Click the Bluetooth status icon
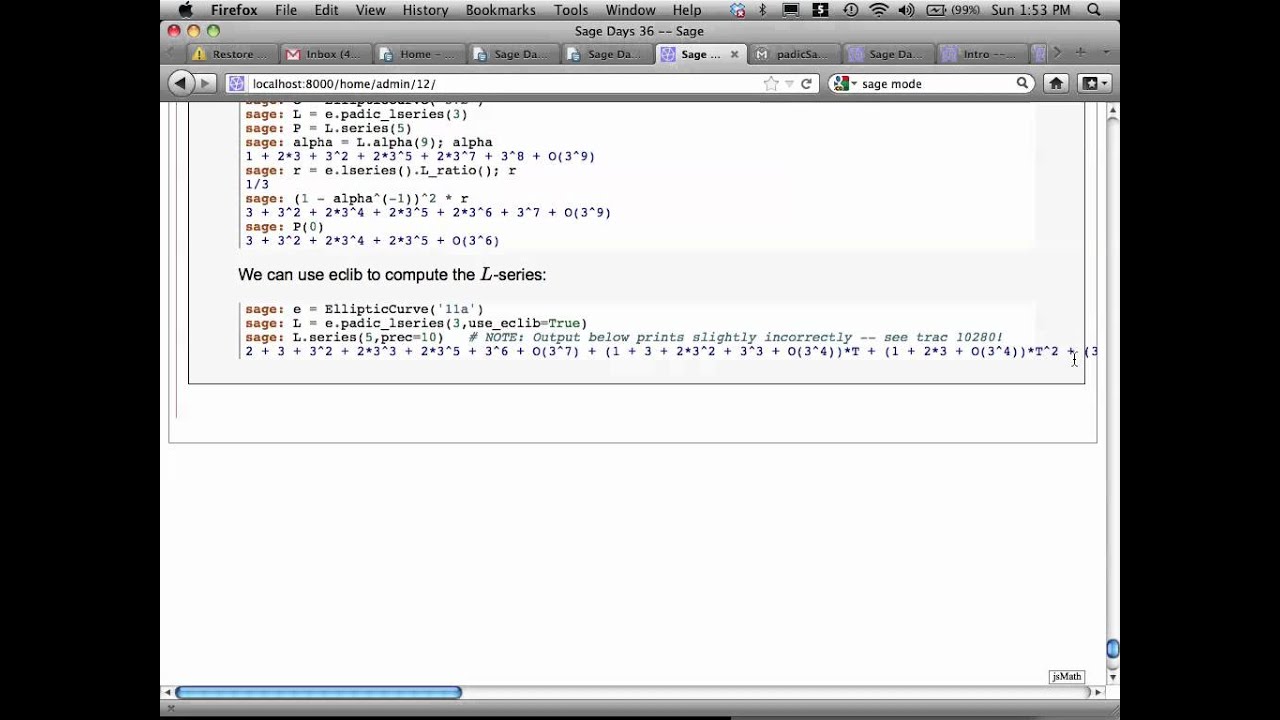1280x720 pixels. click(763, 10)
